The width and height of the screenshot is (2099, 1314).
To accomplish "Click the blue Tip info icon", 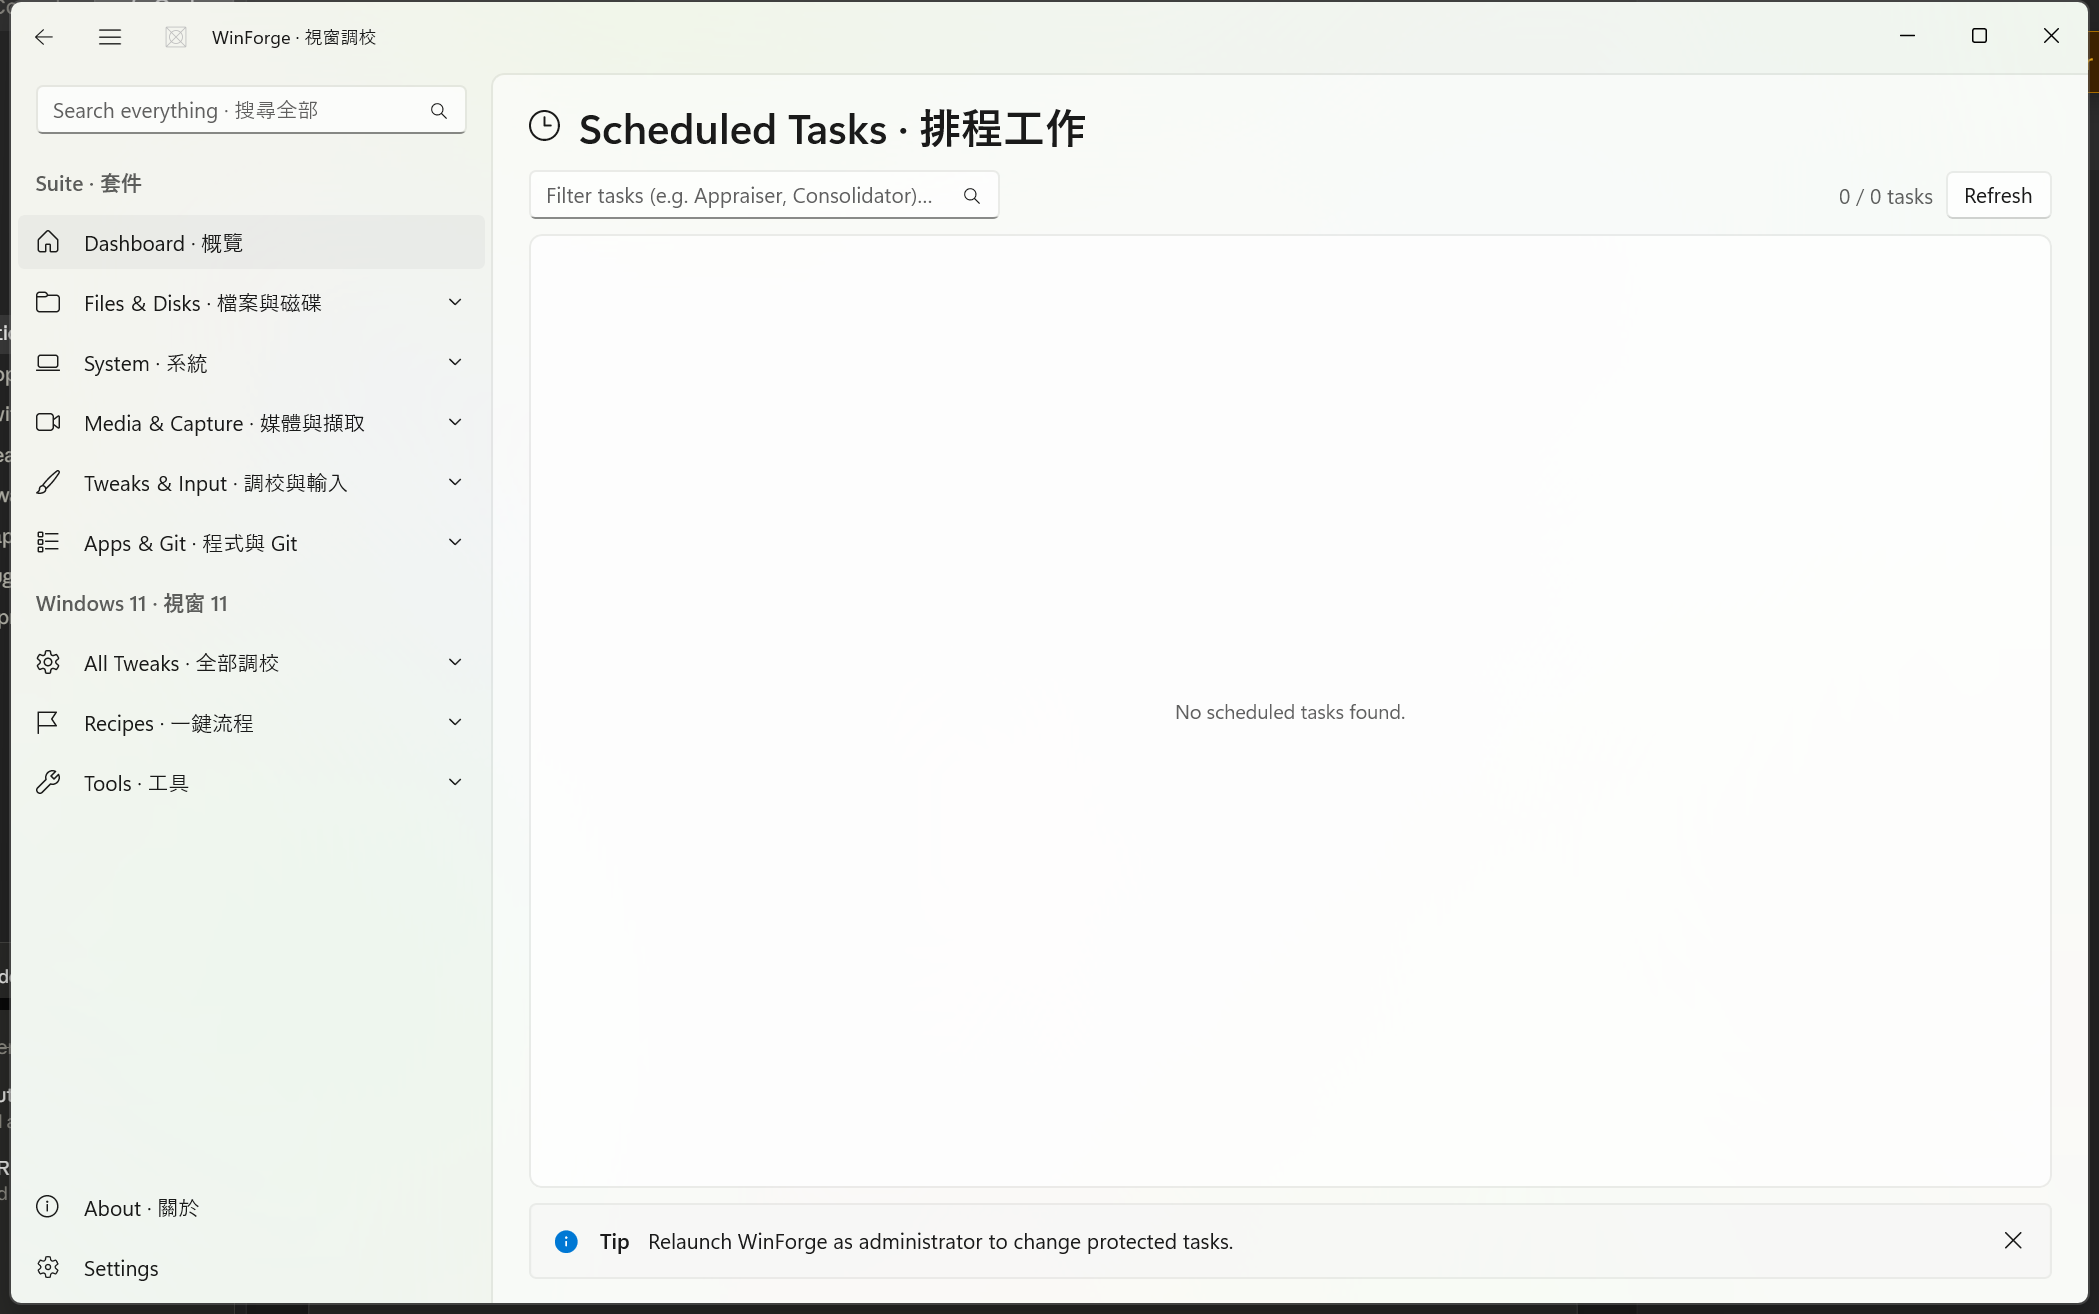I will [566, 1241].
